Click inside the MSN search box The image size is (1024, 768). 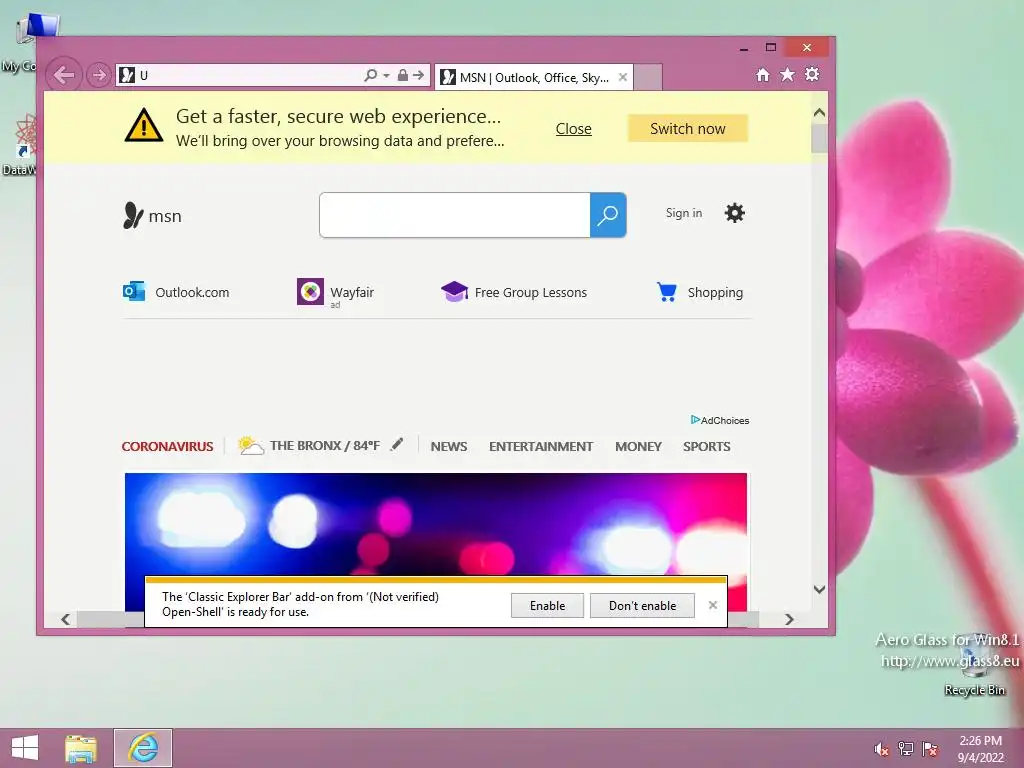tap(455, 215)
